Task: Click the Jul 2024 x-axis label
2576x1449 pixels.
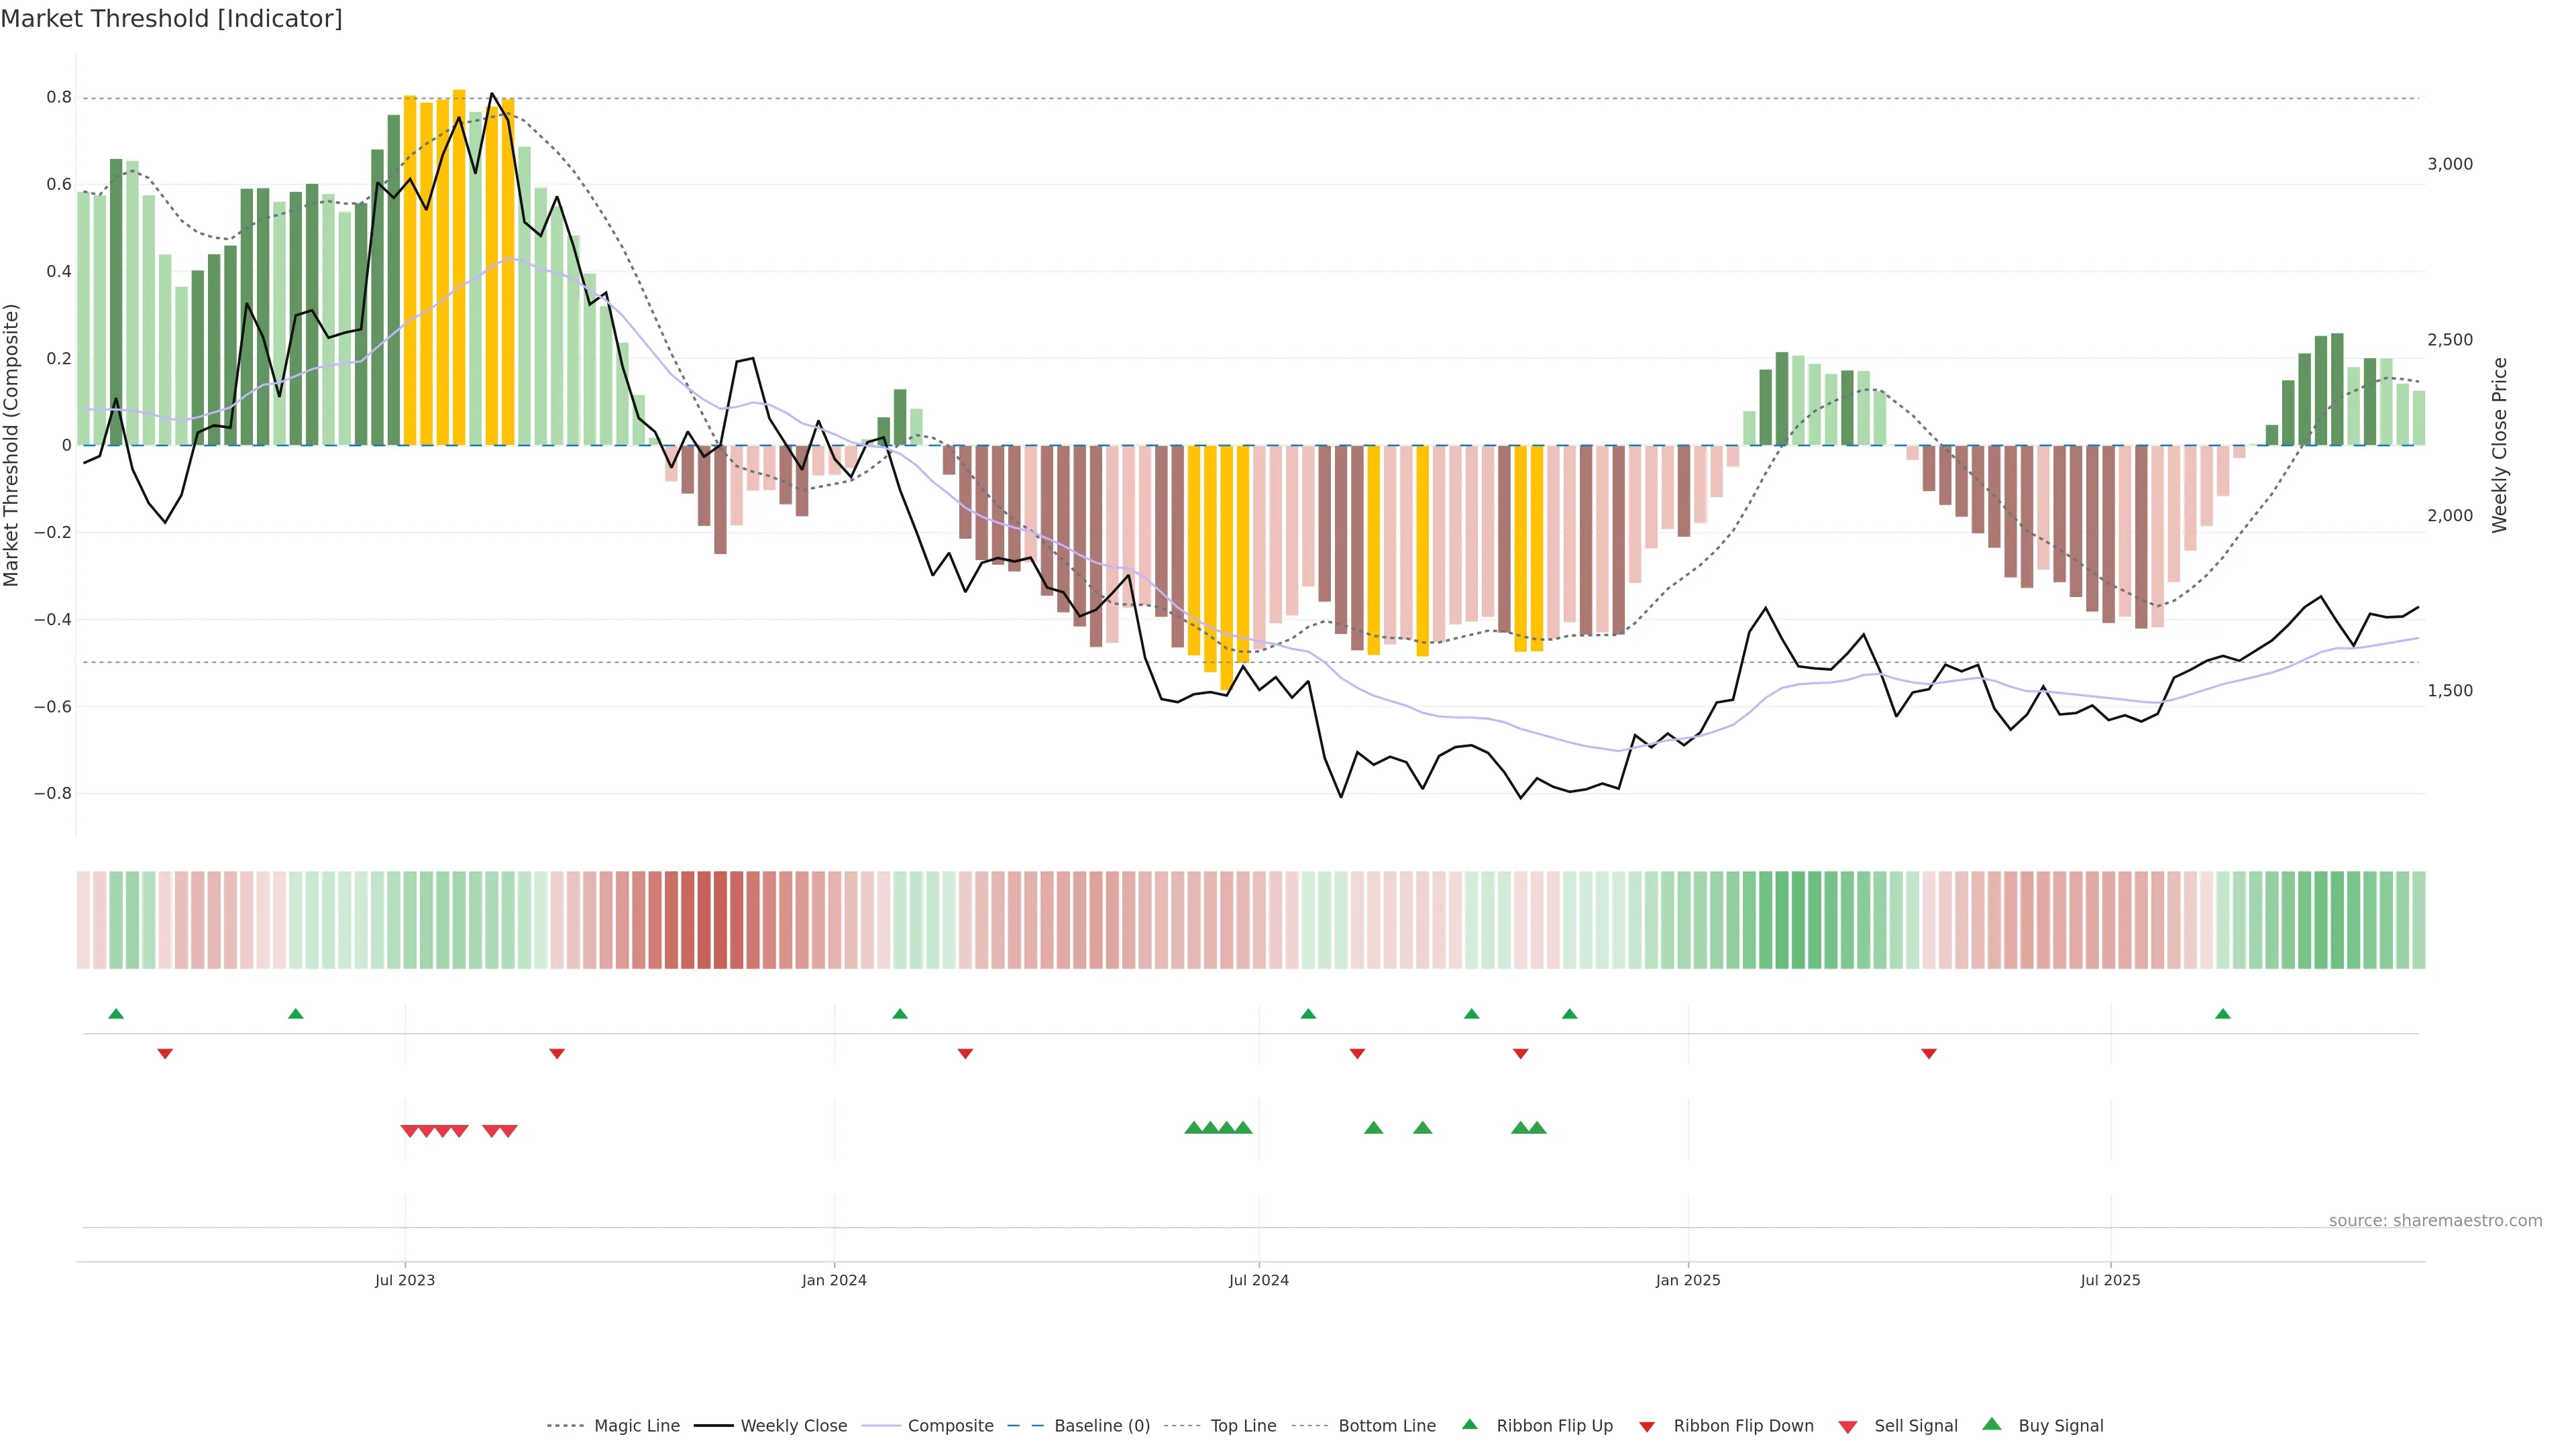Action: coord(1258,1280)
